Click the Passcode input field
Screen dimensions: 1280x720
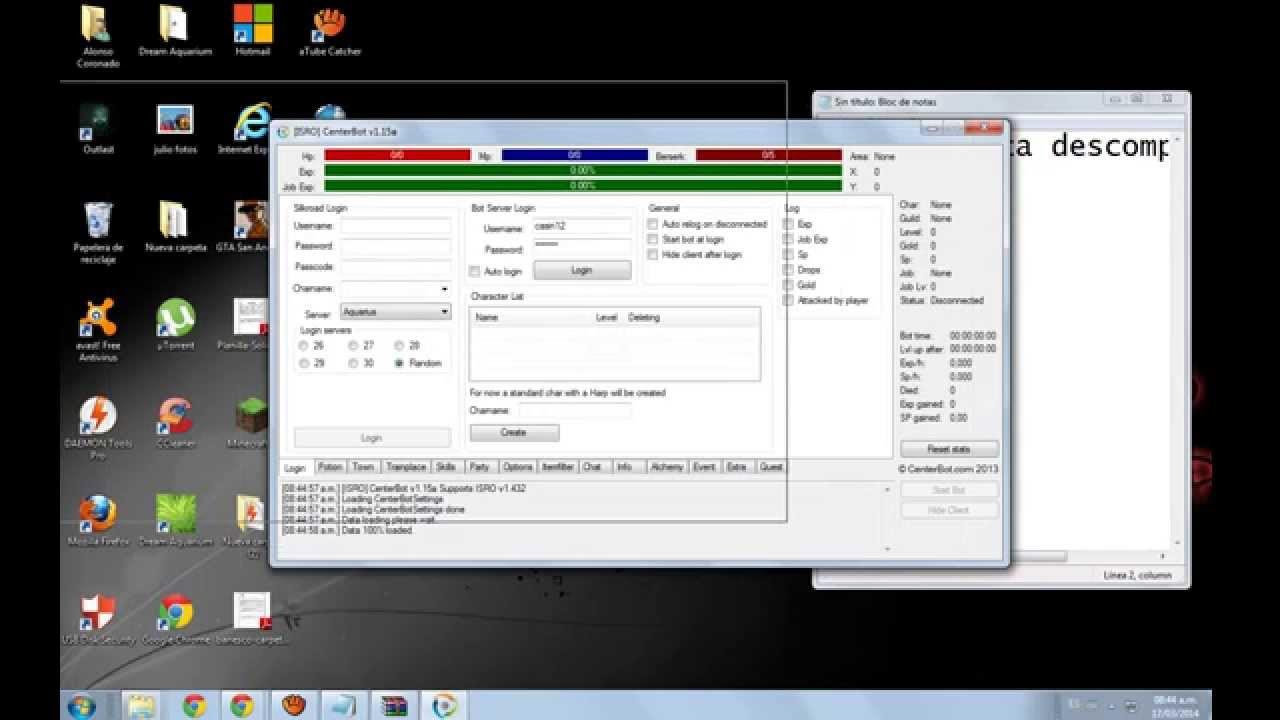click(x=396, y=267)
